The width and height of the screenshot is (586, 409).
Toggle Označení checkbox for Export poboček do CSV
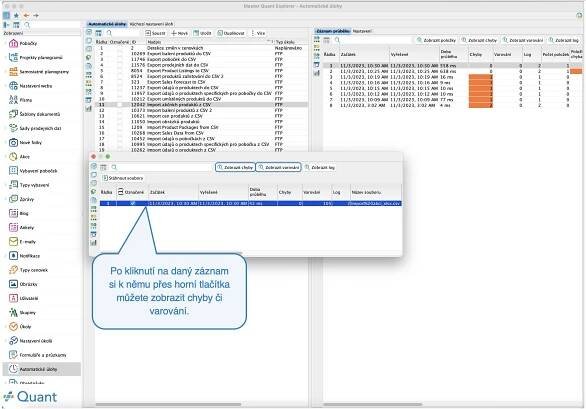point(120,59)
